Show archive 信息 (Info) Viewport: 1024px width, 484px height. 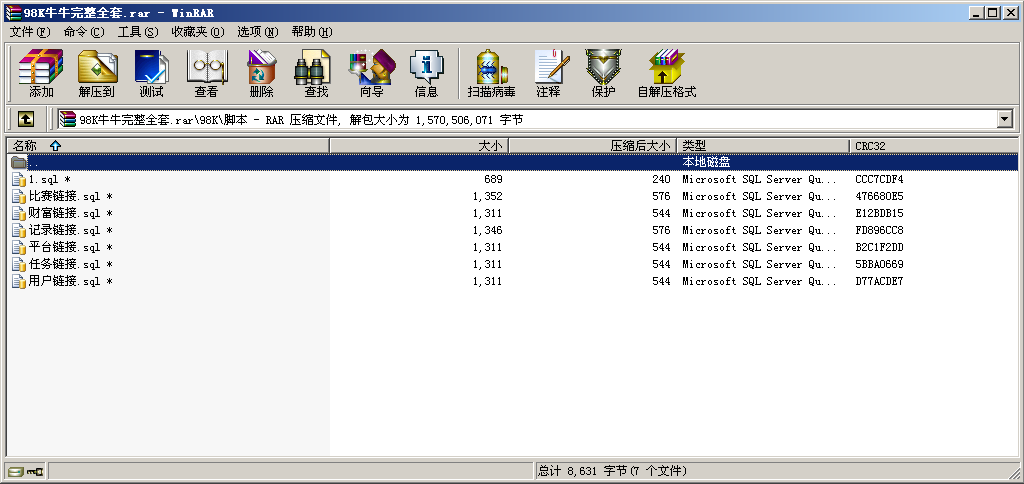(x=426, y=73)
